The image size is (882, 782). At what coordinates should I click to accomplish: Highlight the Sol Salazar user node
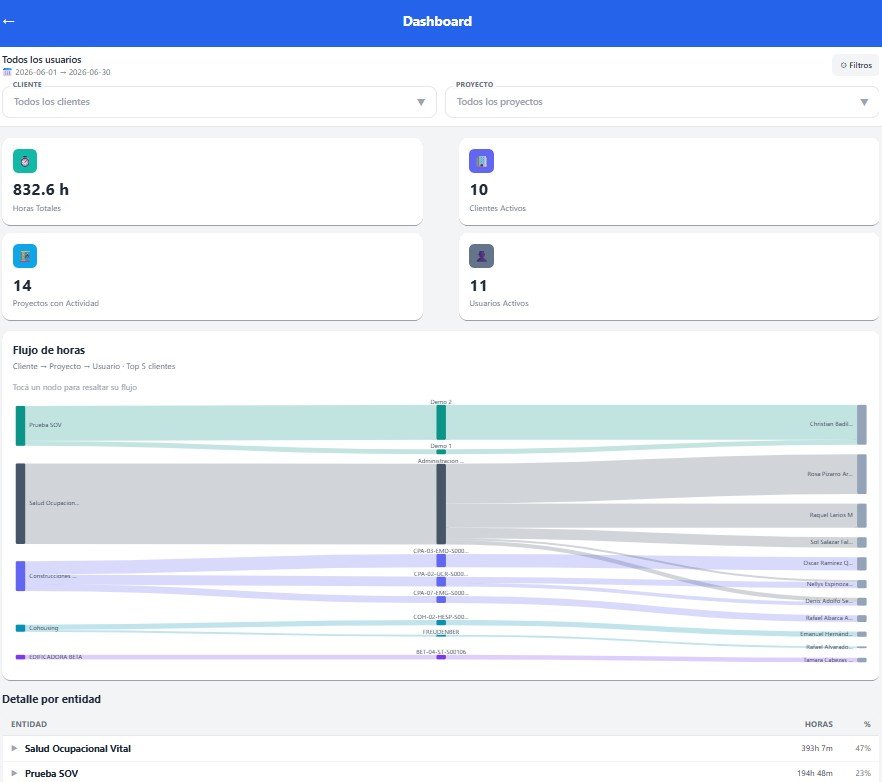tap(862, 542)
